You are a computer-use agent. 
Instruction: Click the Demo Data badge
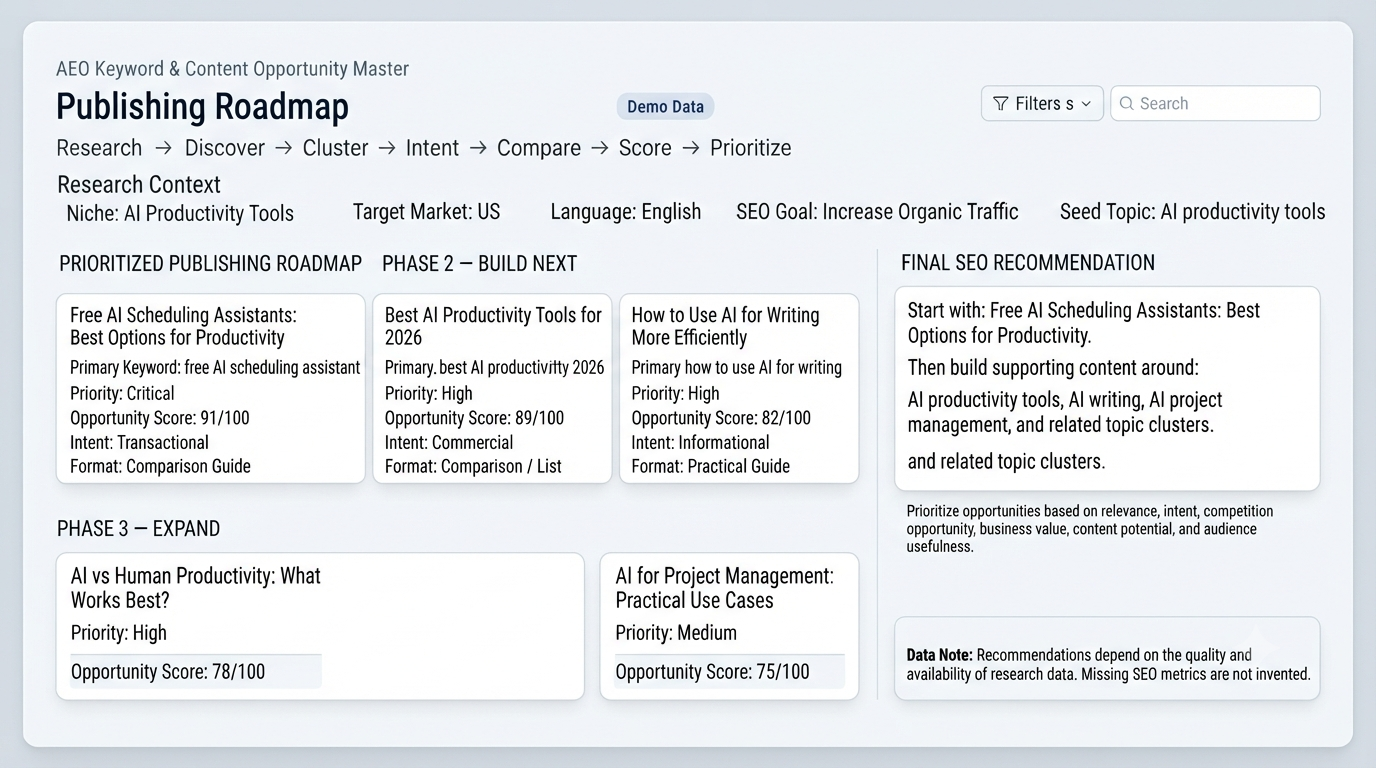(665, 106)
